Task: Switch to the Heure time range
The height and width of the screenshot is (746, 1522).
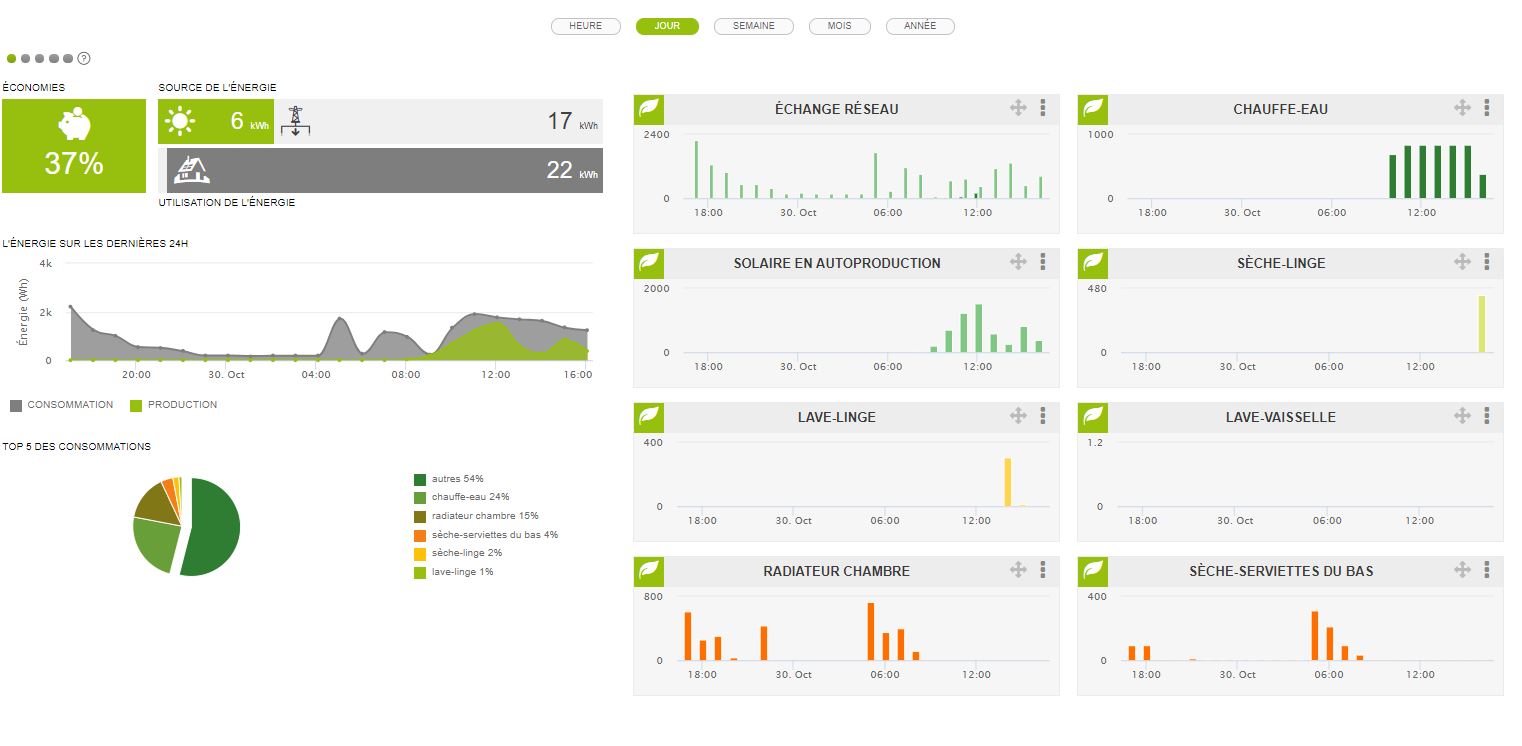Action: 585,26
